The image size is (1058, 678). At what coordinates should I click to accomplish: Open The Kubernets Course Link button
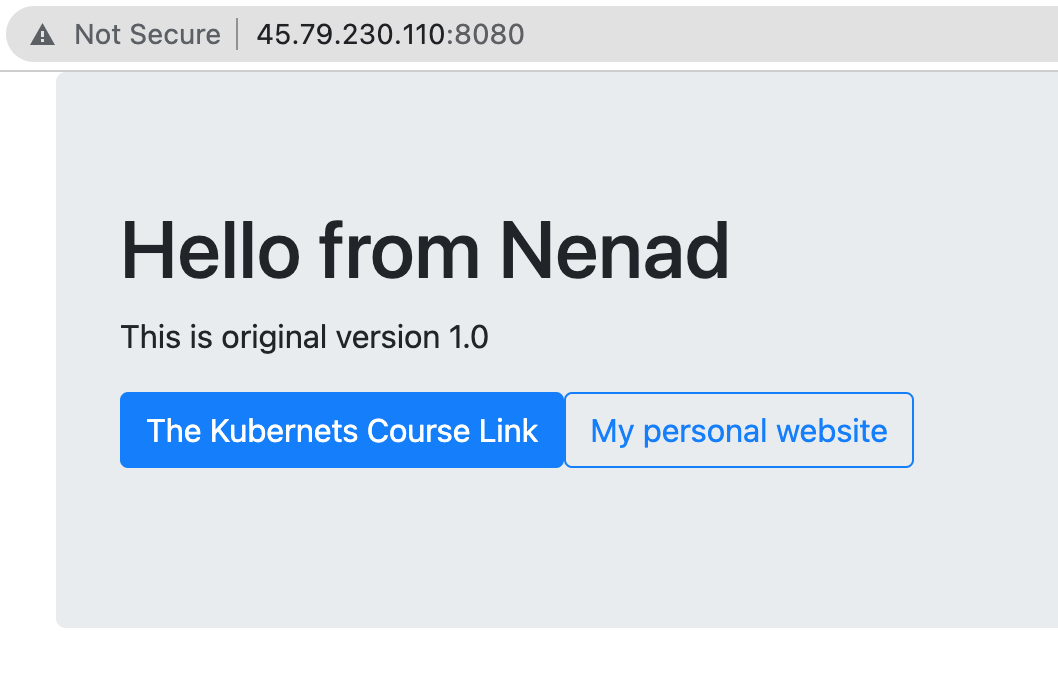click(342, 430)
